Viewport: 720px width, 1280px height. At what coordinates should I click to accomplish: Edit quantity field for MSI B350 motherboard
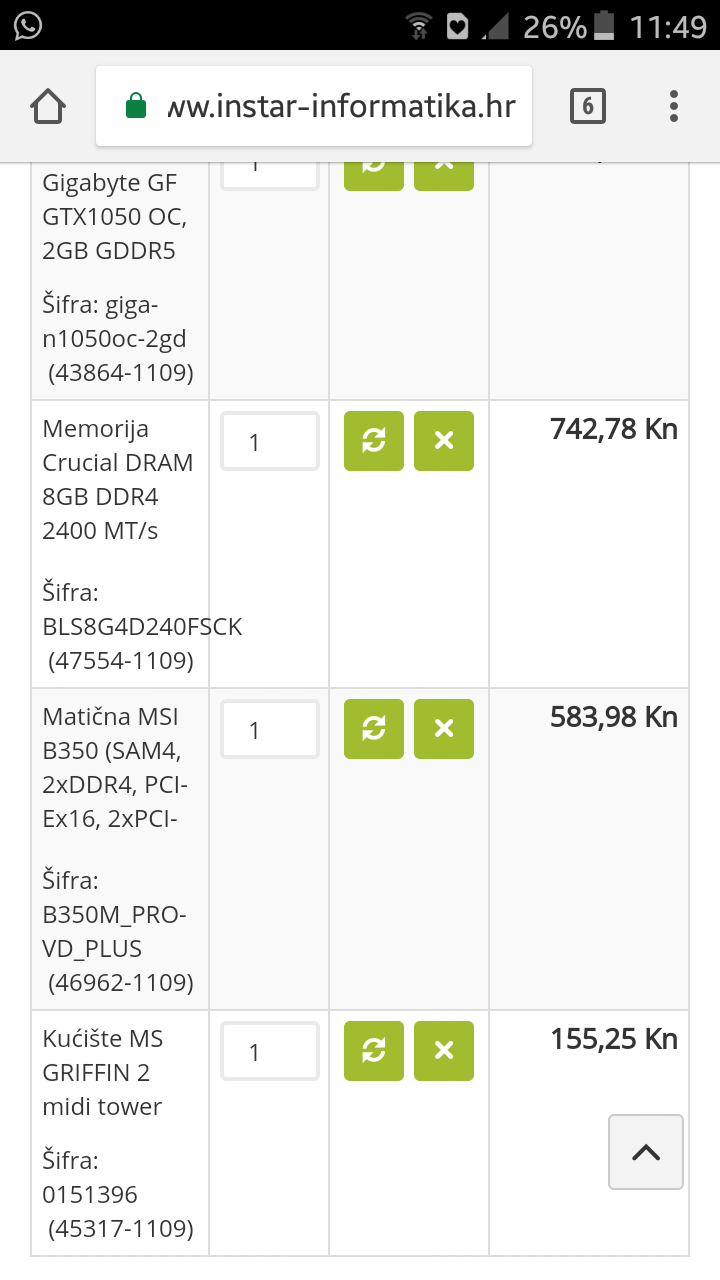pos(269,729)
